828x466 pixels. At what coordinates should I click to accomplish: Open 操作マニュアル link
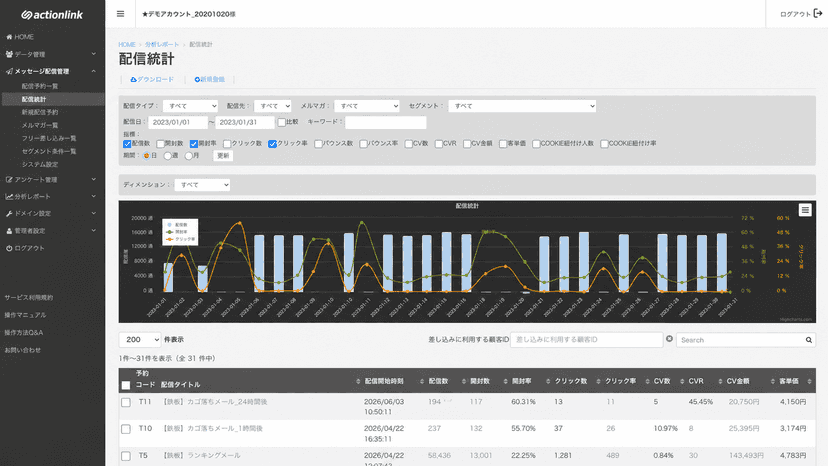[25, 315]
